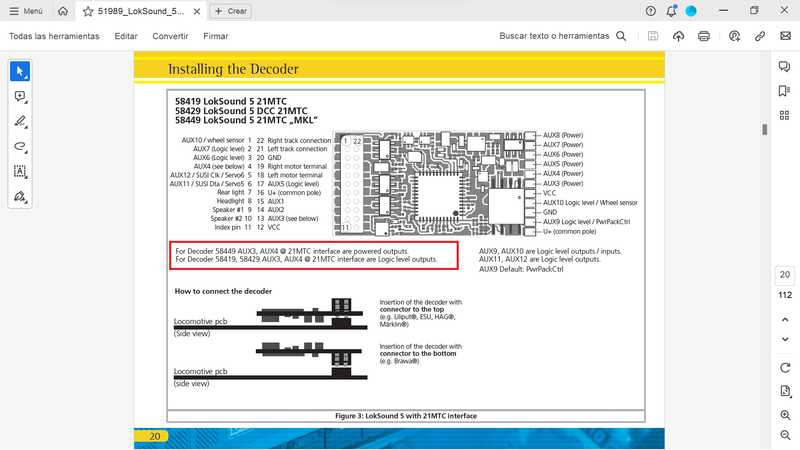Go to the Home icon
800x450 pixels.
[63, 11]
